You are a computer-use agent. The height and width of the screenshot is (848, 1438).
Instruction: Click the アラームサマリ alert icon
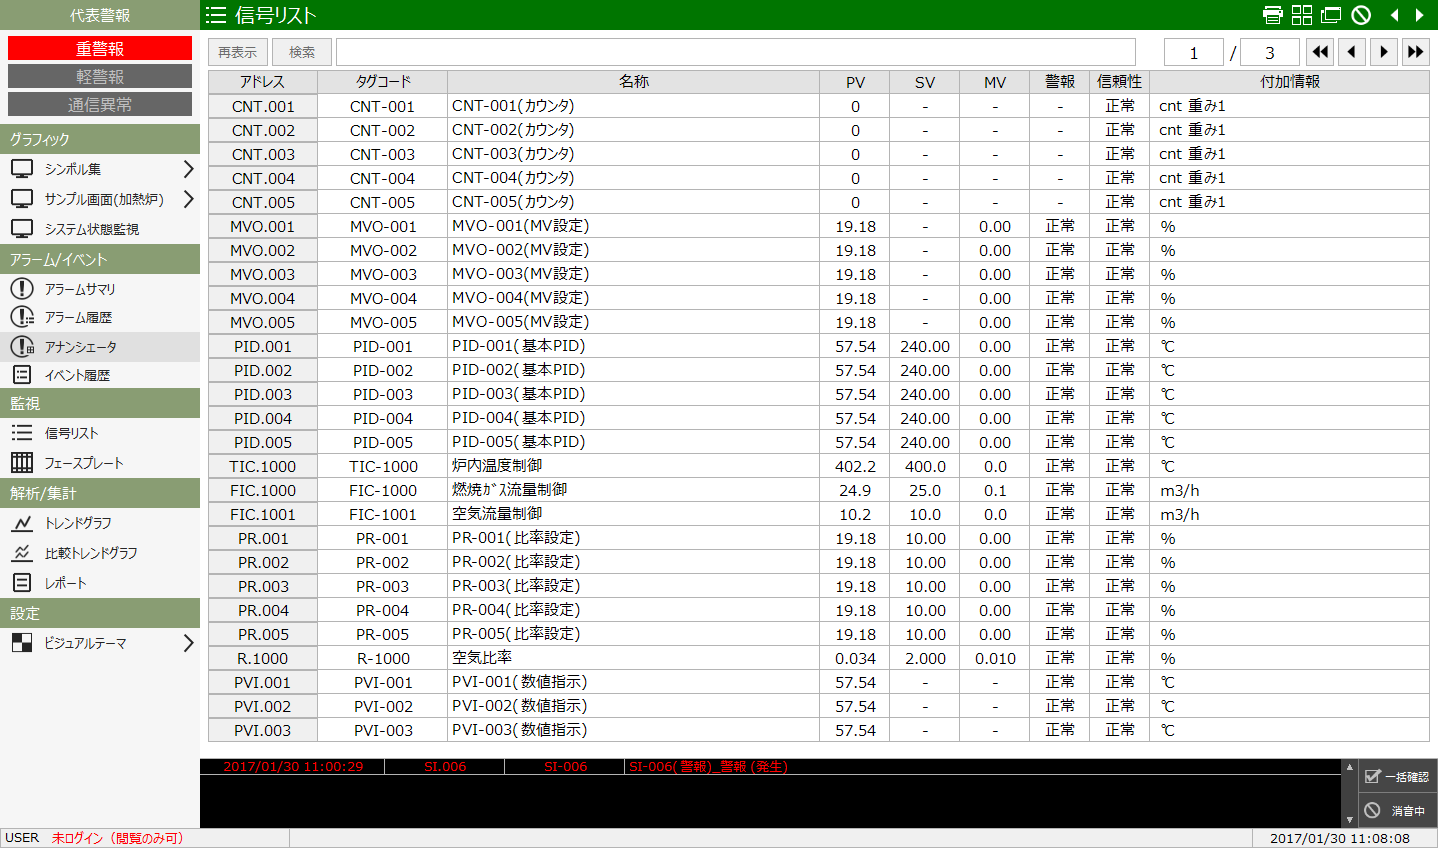point(22,289)
